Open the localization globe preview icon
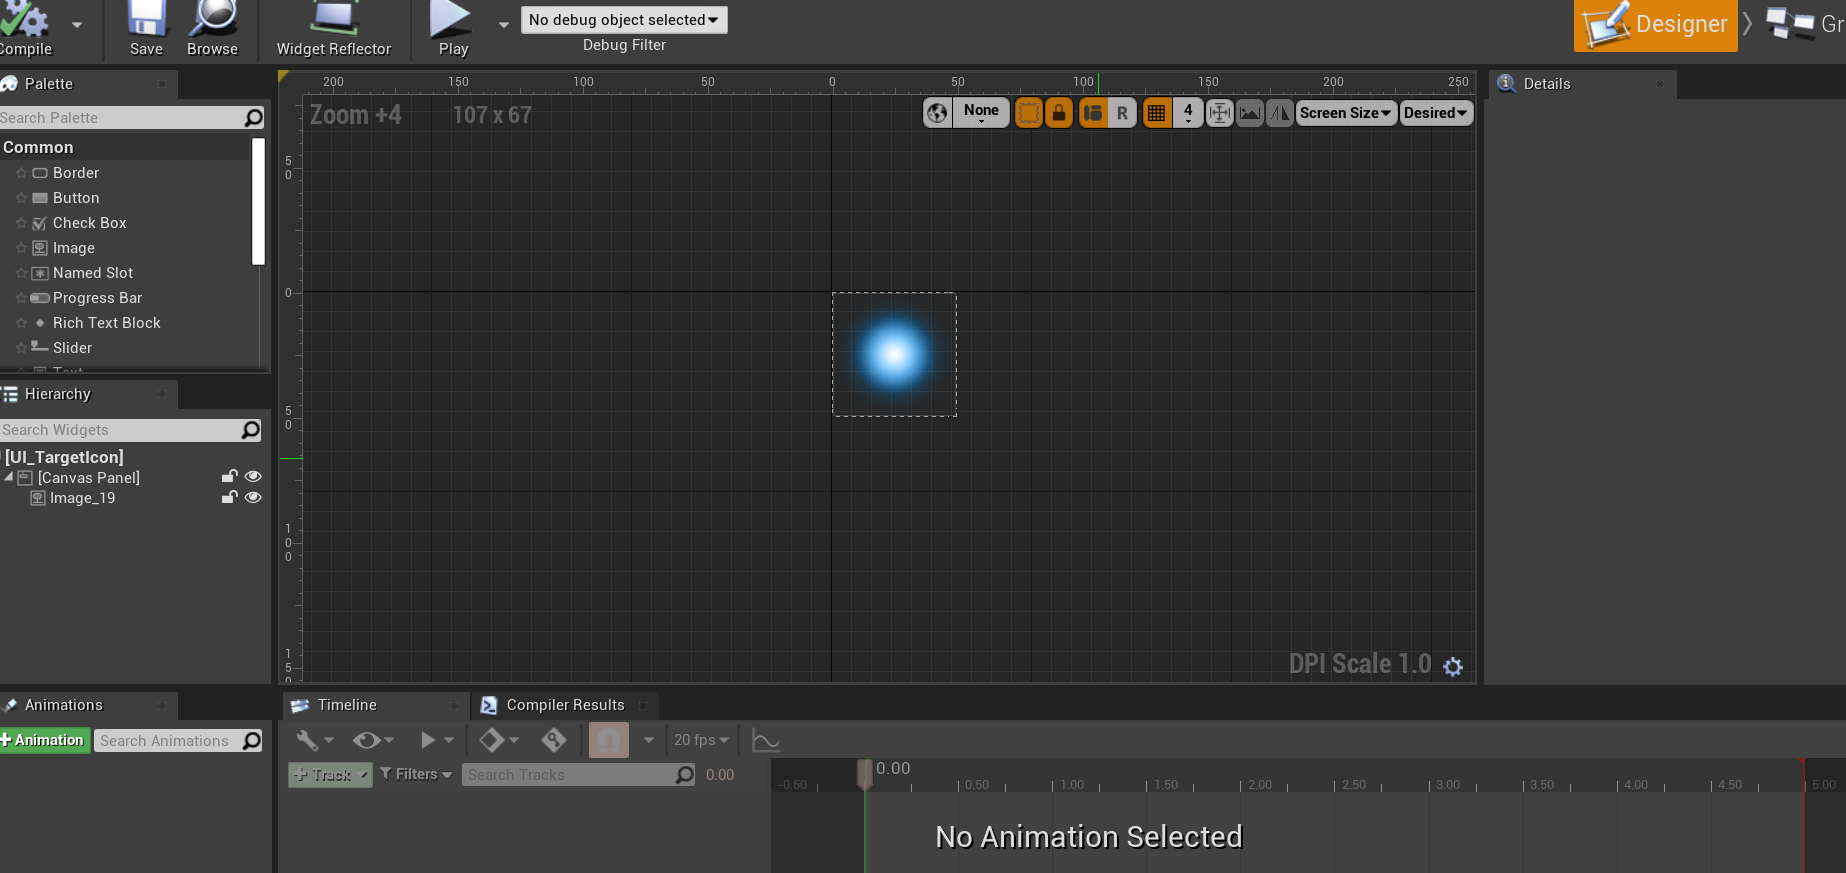This screenshot has width=1846, height=873. click(937, 113)
